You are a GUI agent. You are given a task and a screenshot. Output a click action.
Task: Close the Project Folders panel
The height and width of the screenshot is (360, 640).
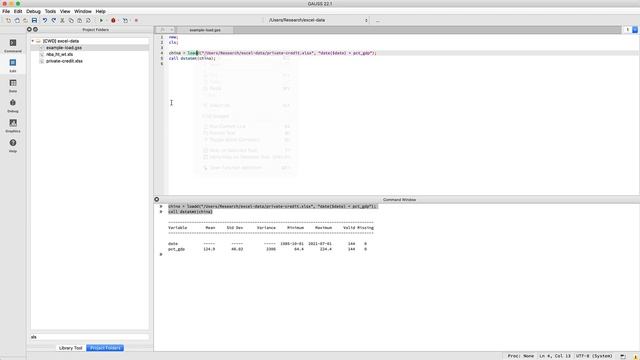click(x=29, y=29)
